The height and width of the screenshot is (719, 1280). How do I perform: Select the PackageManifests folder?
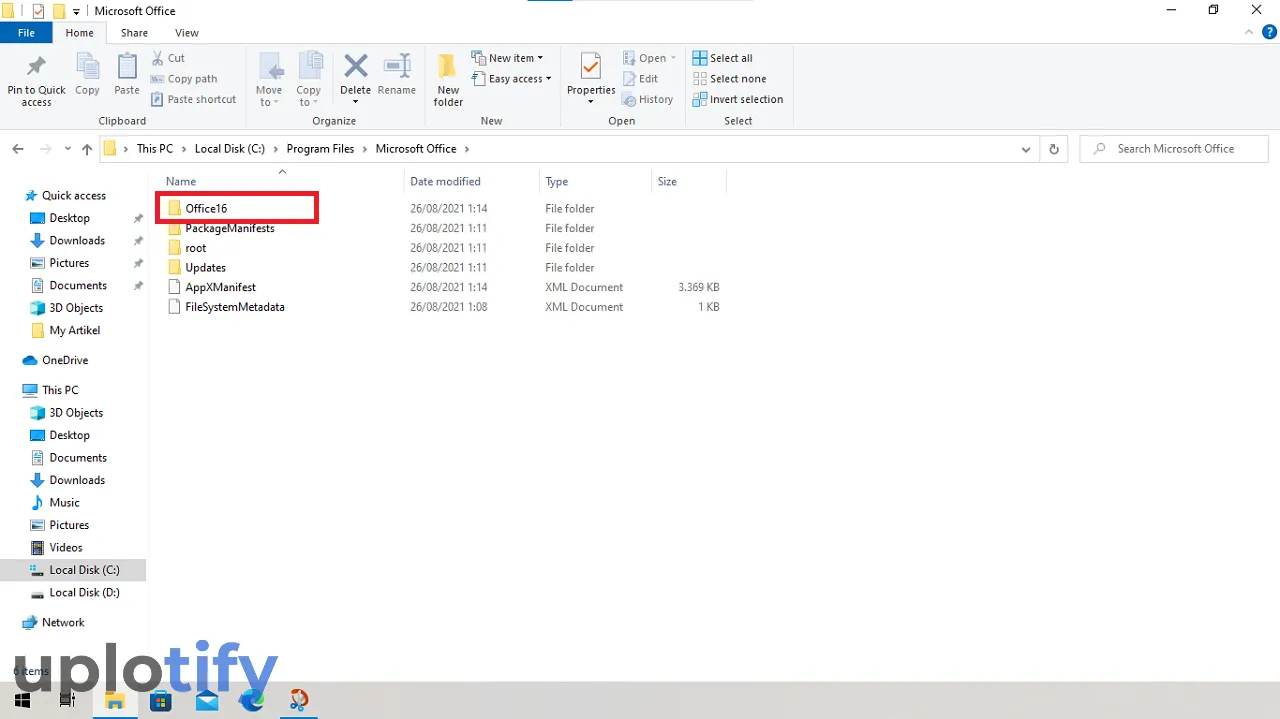229,228
